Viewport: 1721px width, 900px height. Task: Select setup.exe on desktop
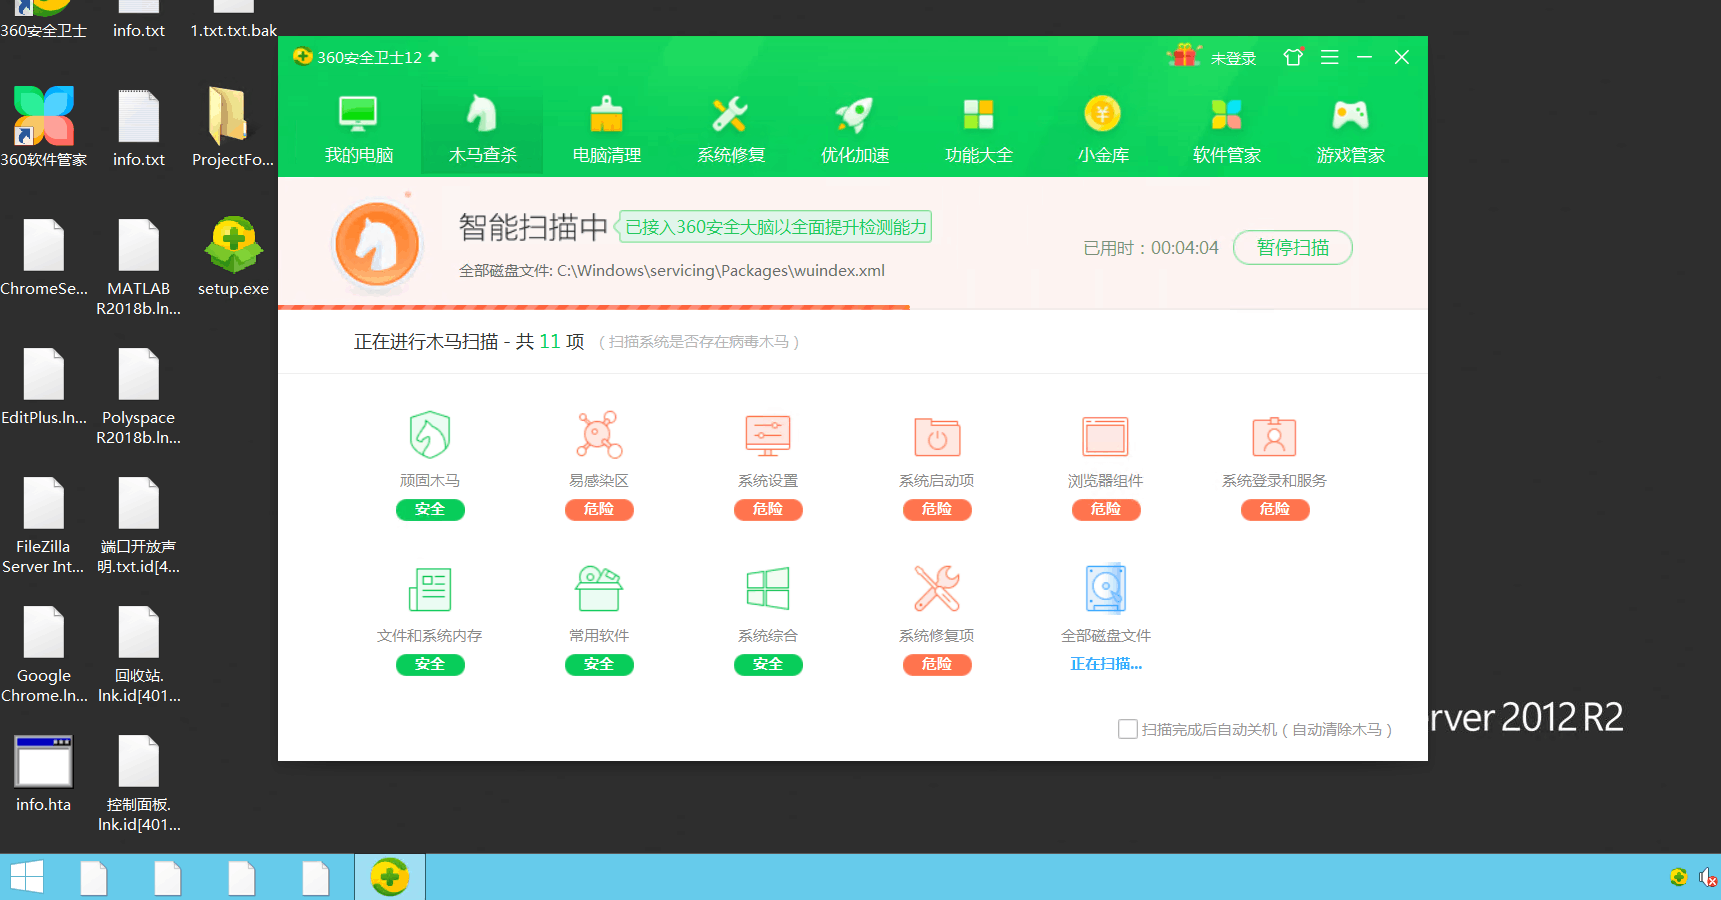pyautogui.click(x=233, y=257)
